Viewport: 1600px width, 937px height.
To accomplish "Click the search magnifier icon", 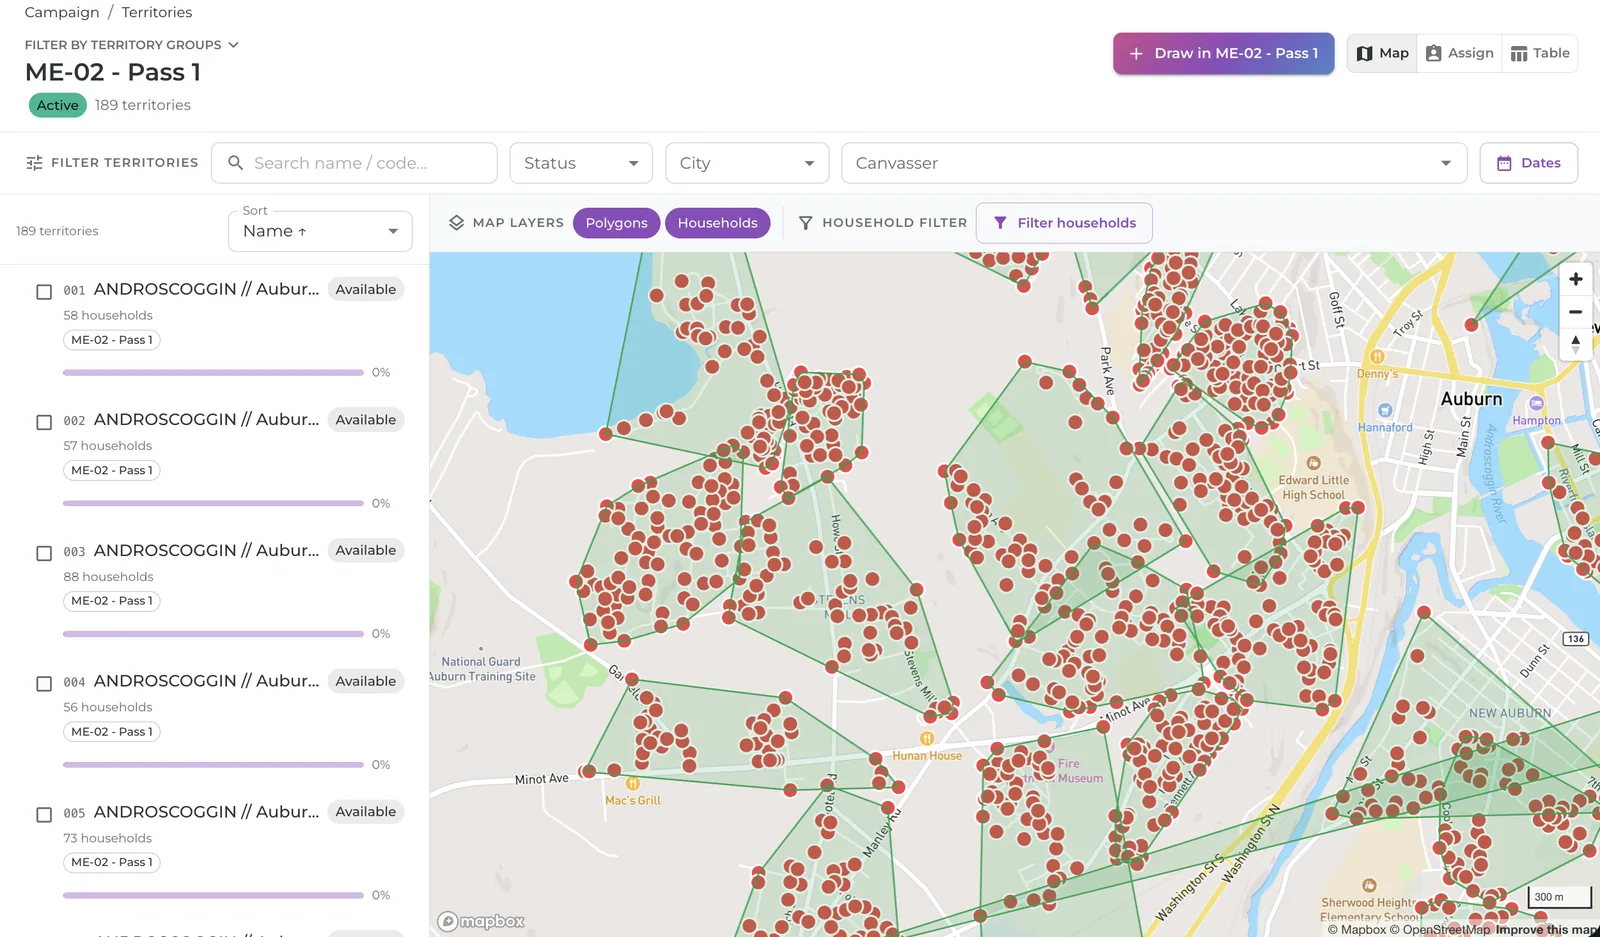I will point(235,163).
